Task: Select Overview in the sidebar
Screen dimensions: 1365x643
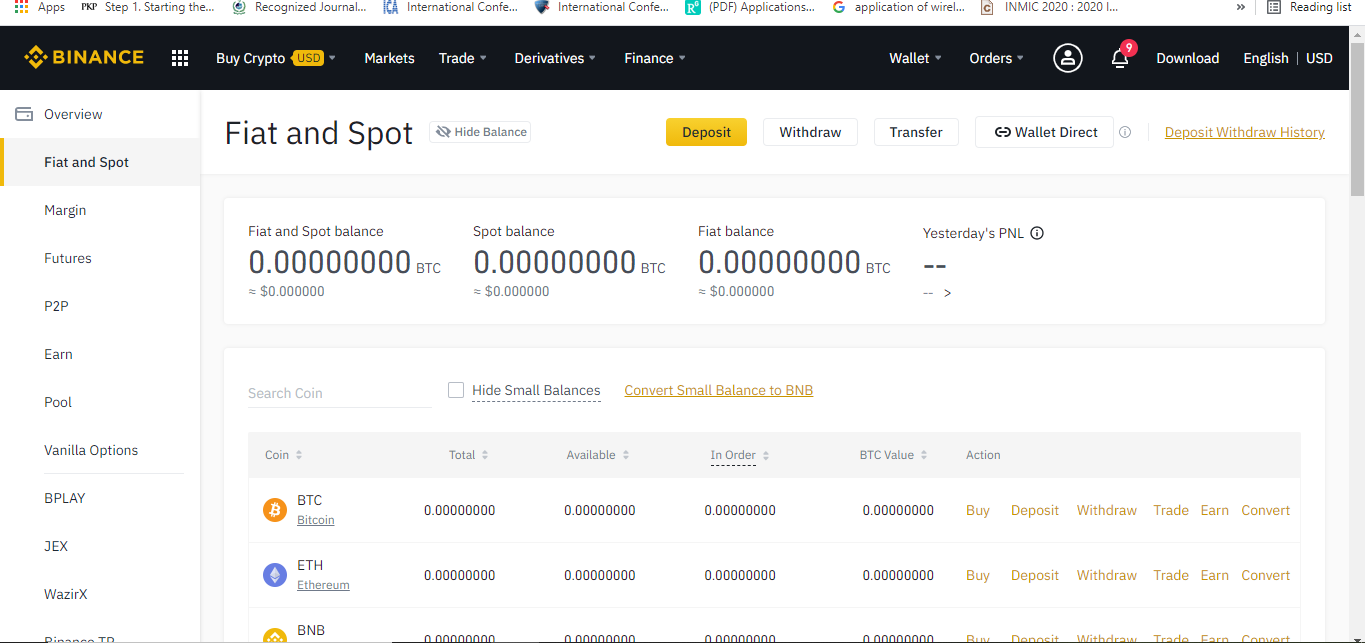Action: (100, 114)
